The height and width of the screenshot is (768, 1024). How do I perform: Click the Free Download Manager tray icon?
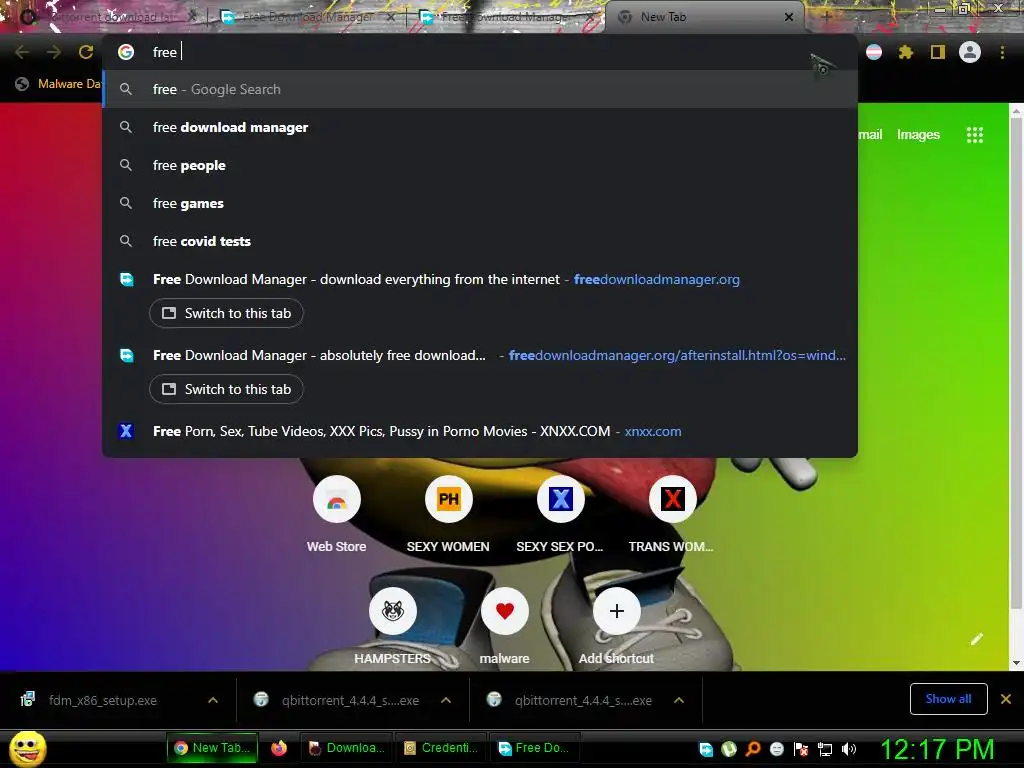pos(706,749)
